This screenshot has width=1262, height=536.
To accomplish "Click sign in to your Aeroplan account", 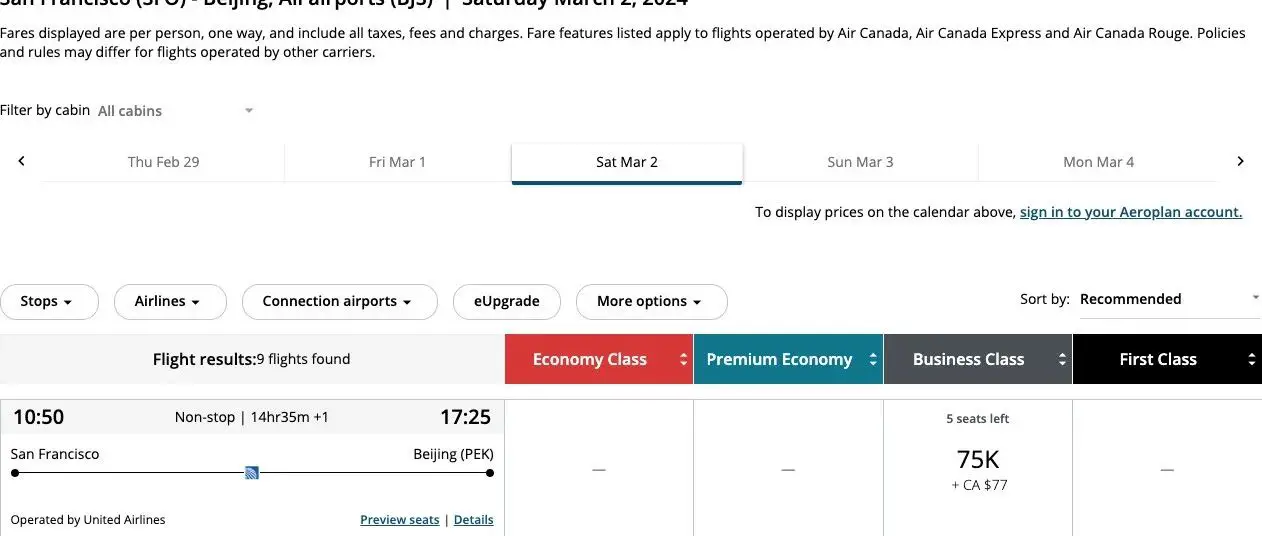I will pyautogui.click(x=1130, y=212).
